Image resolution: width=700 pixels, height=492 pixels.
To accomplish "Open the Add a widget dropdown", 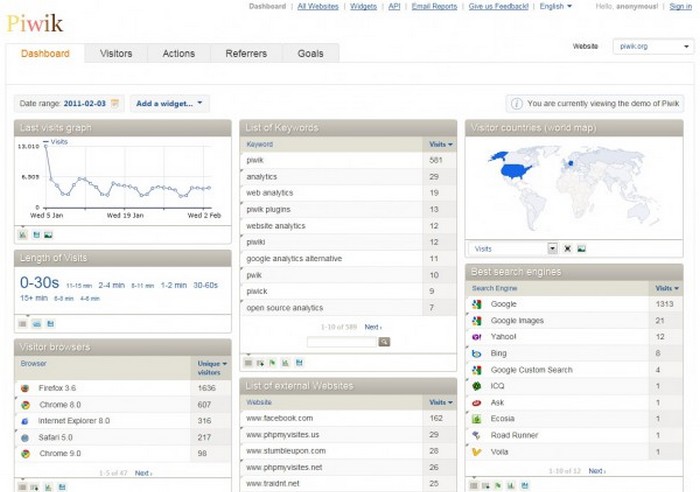I will click(169, 104).
